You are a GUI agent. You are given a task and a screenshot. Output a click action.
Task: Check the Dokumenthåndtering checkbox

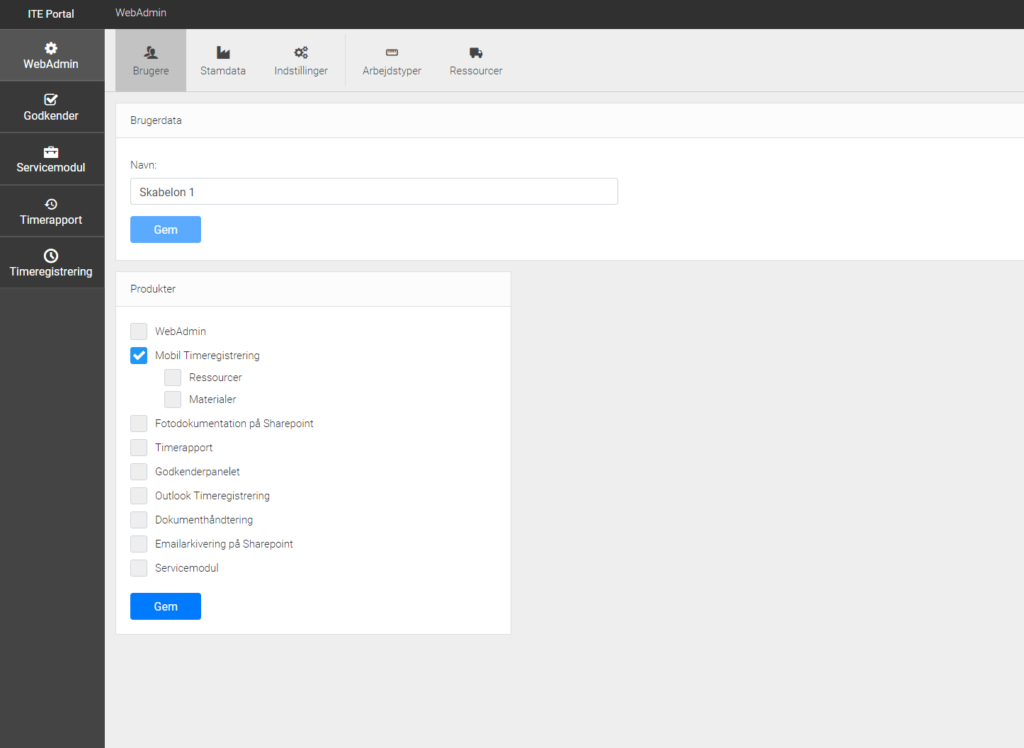coord(138,520)
